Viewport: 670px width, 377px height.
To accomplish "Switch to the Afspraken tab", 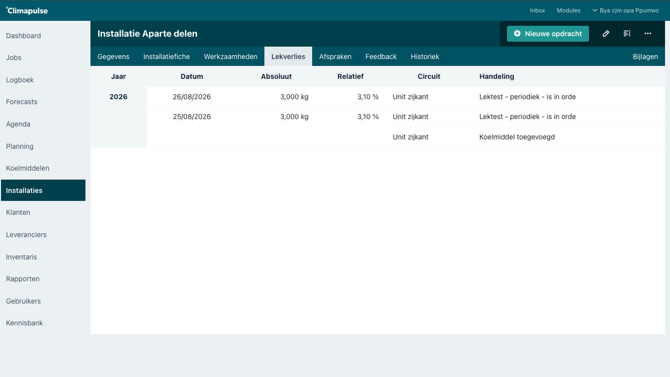I will click(335, 56).
